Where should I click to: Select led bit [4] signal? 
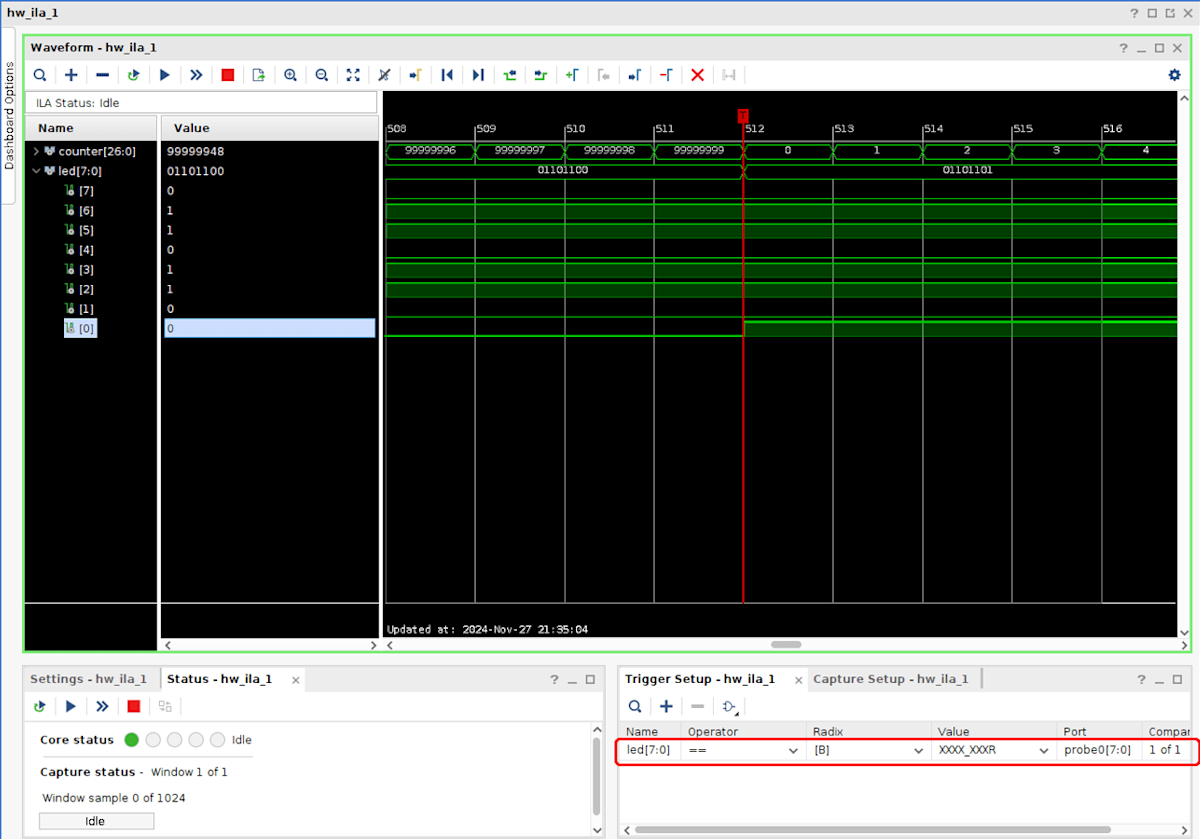point(86,250)
